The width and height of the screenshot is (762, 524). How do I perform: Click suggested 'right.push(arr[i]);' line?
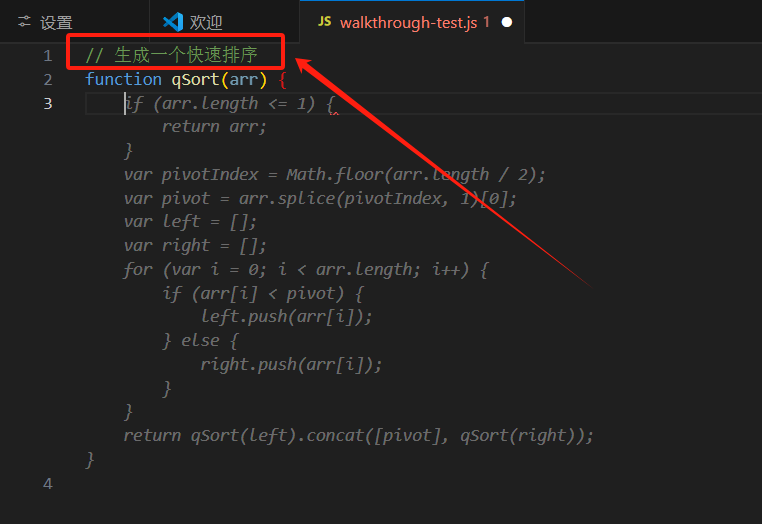[292, 364]
